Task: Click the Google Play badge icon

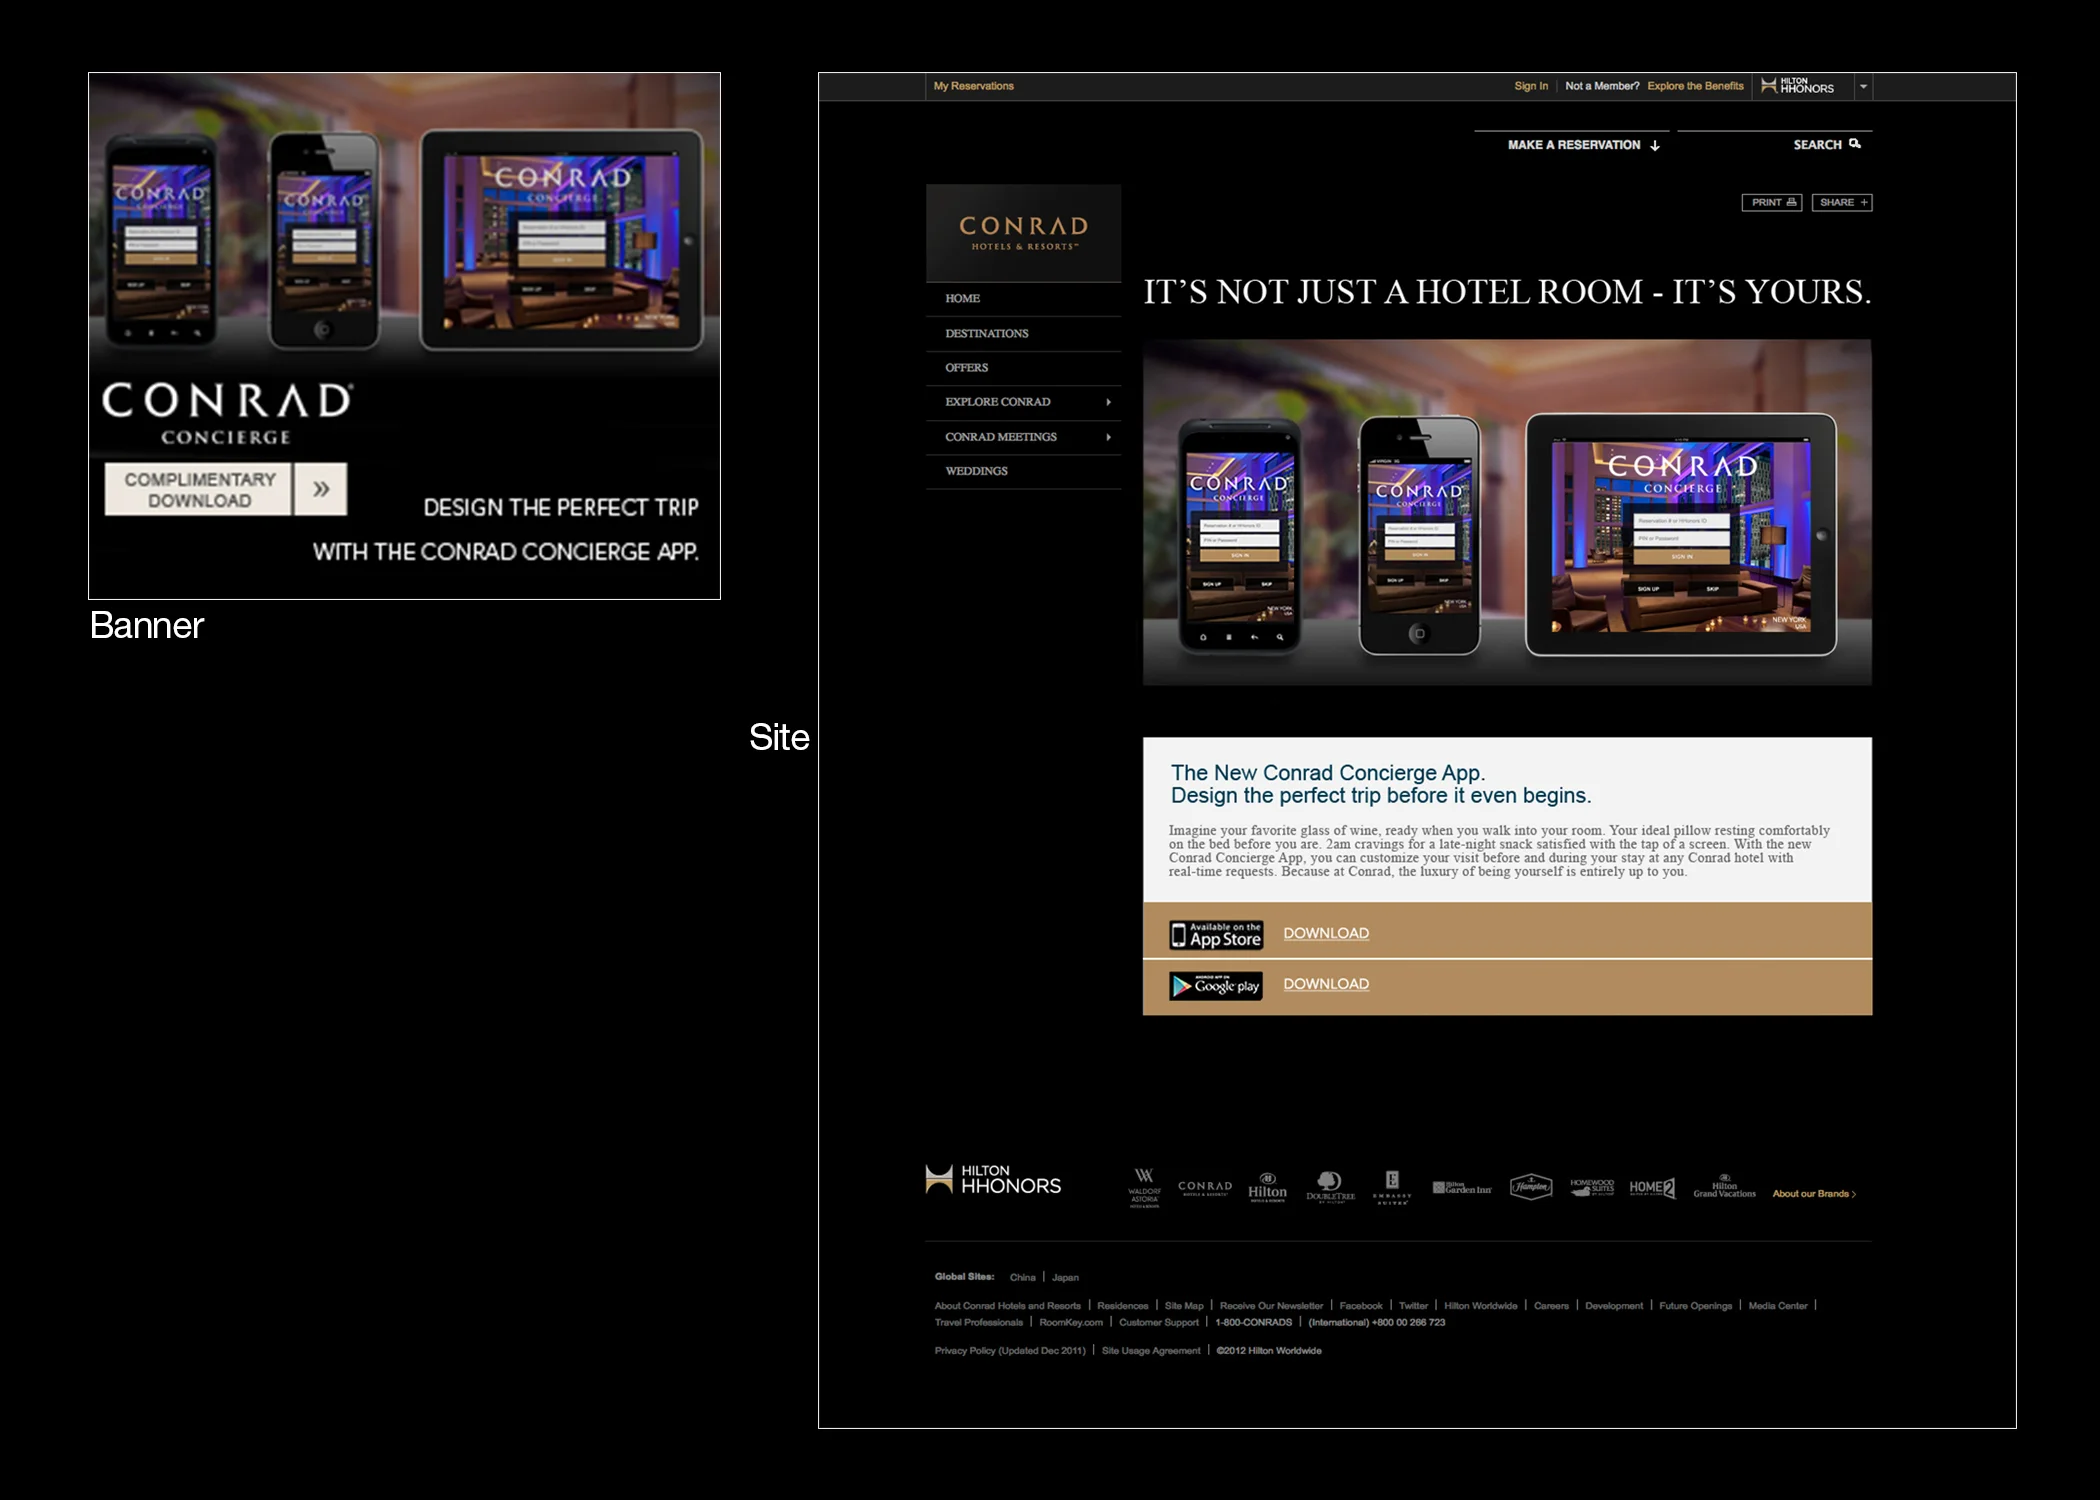Action: coord(1216,986)
